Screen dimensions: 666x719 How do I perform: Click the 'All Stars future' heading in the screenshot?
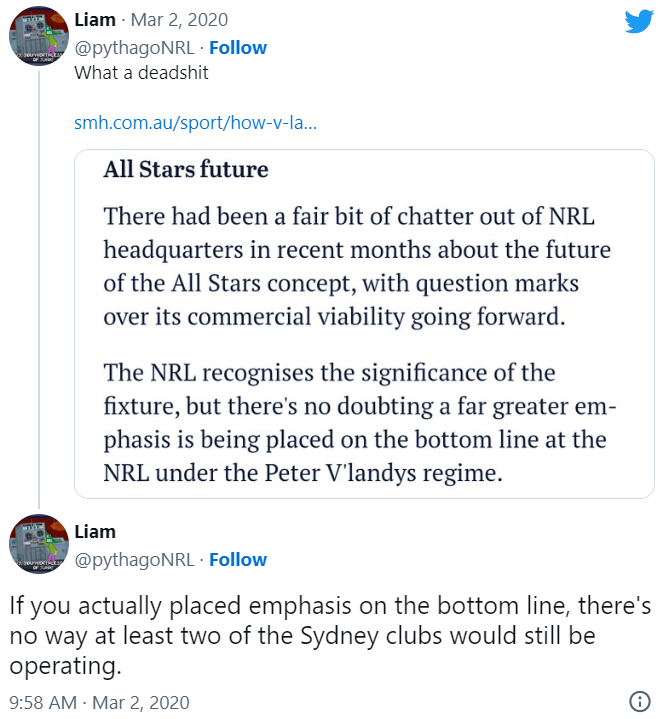click(x=186, y=169)
